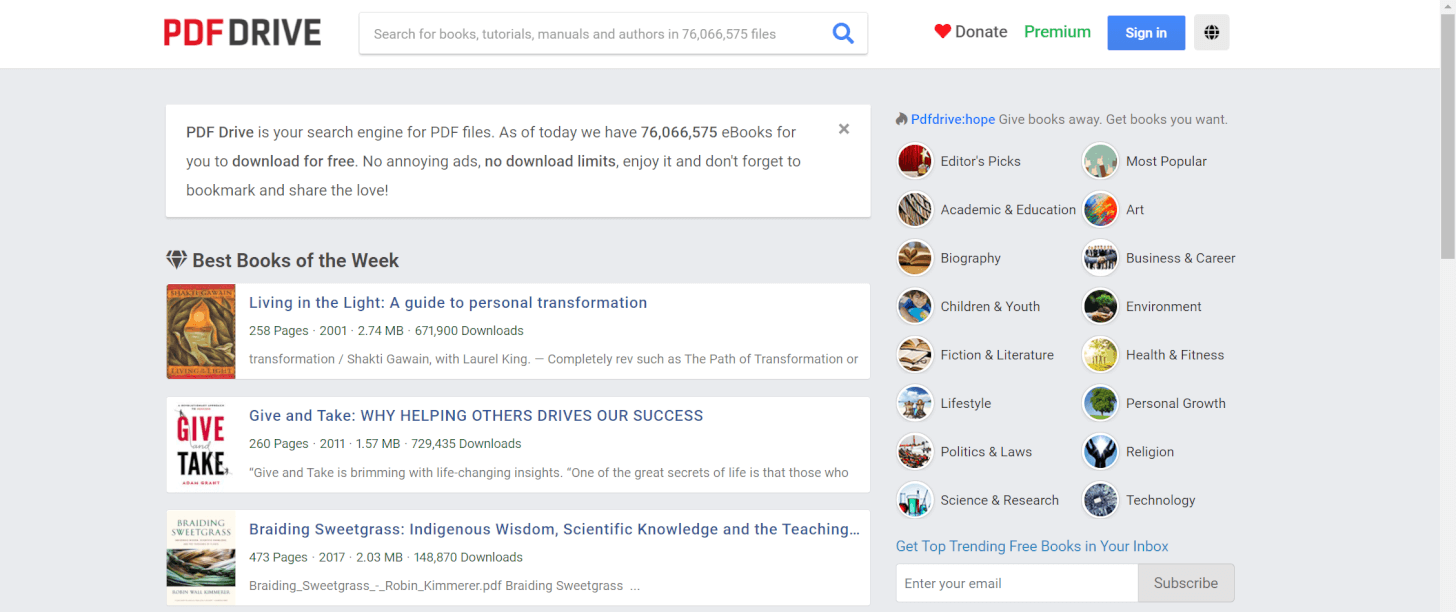Click the red heart Donate icon
This screenshot has width=1456, height=612.
coord(942,32)
